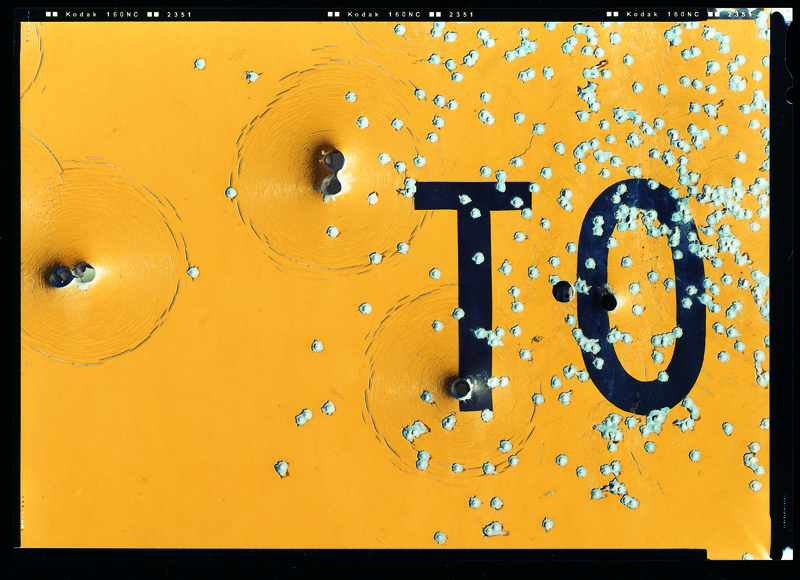This screenshot has width=800, height=580.
Task: Click the black letter O
Action: (641, 297)
